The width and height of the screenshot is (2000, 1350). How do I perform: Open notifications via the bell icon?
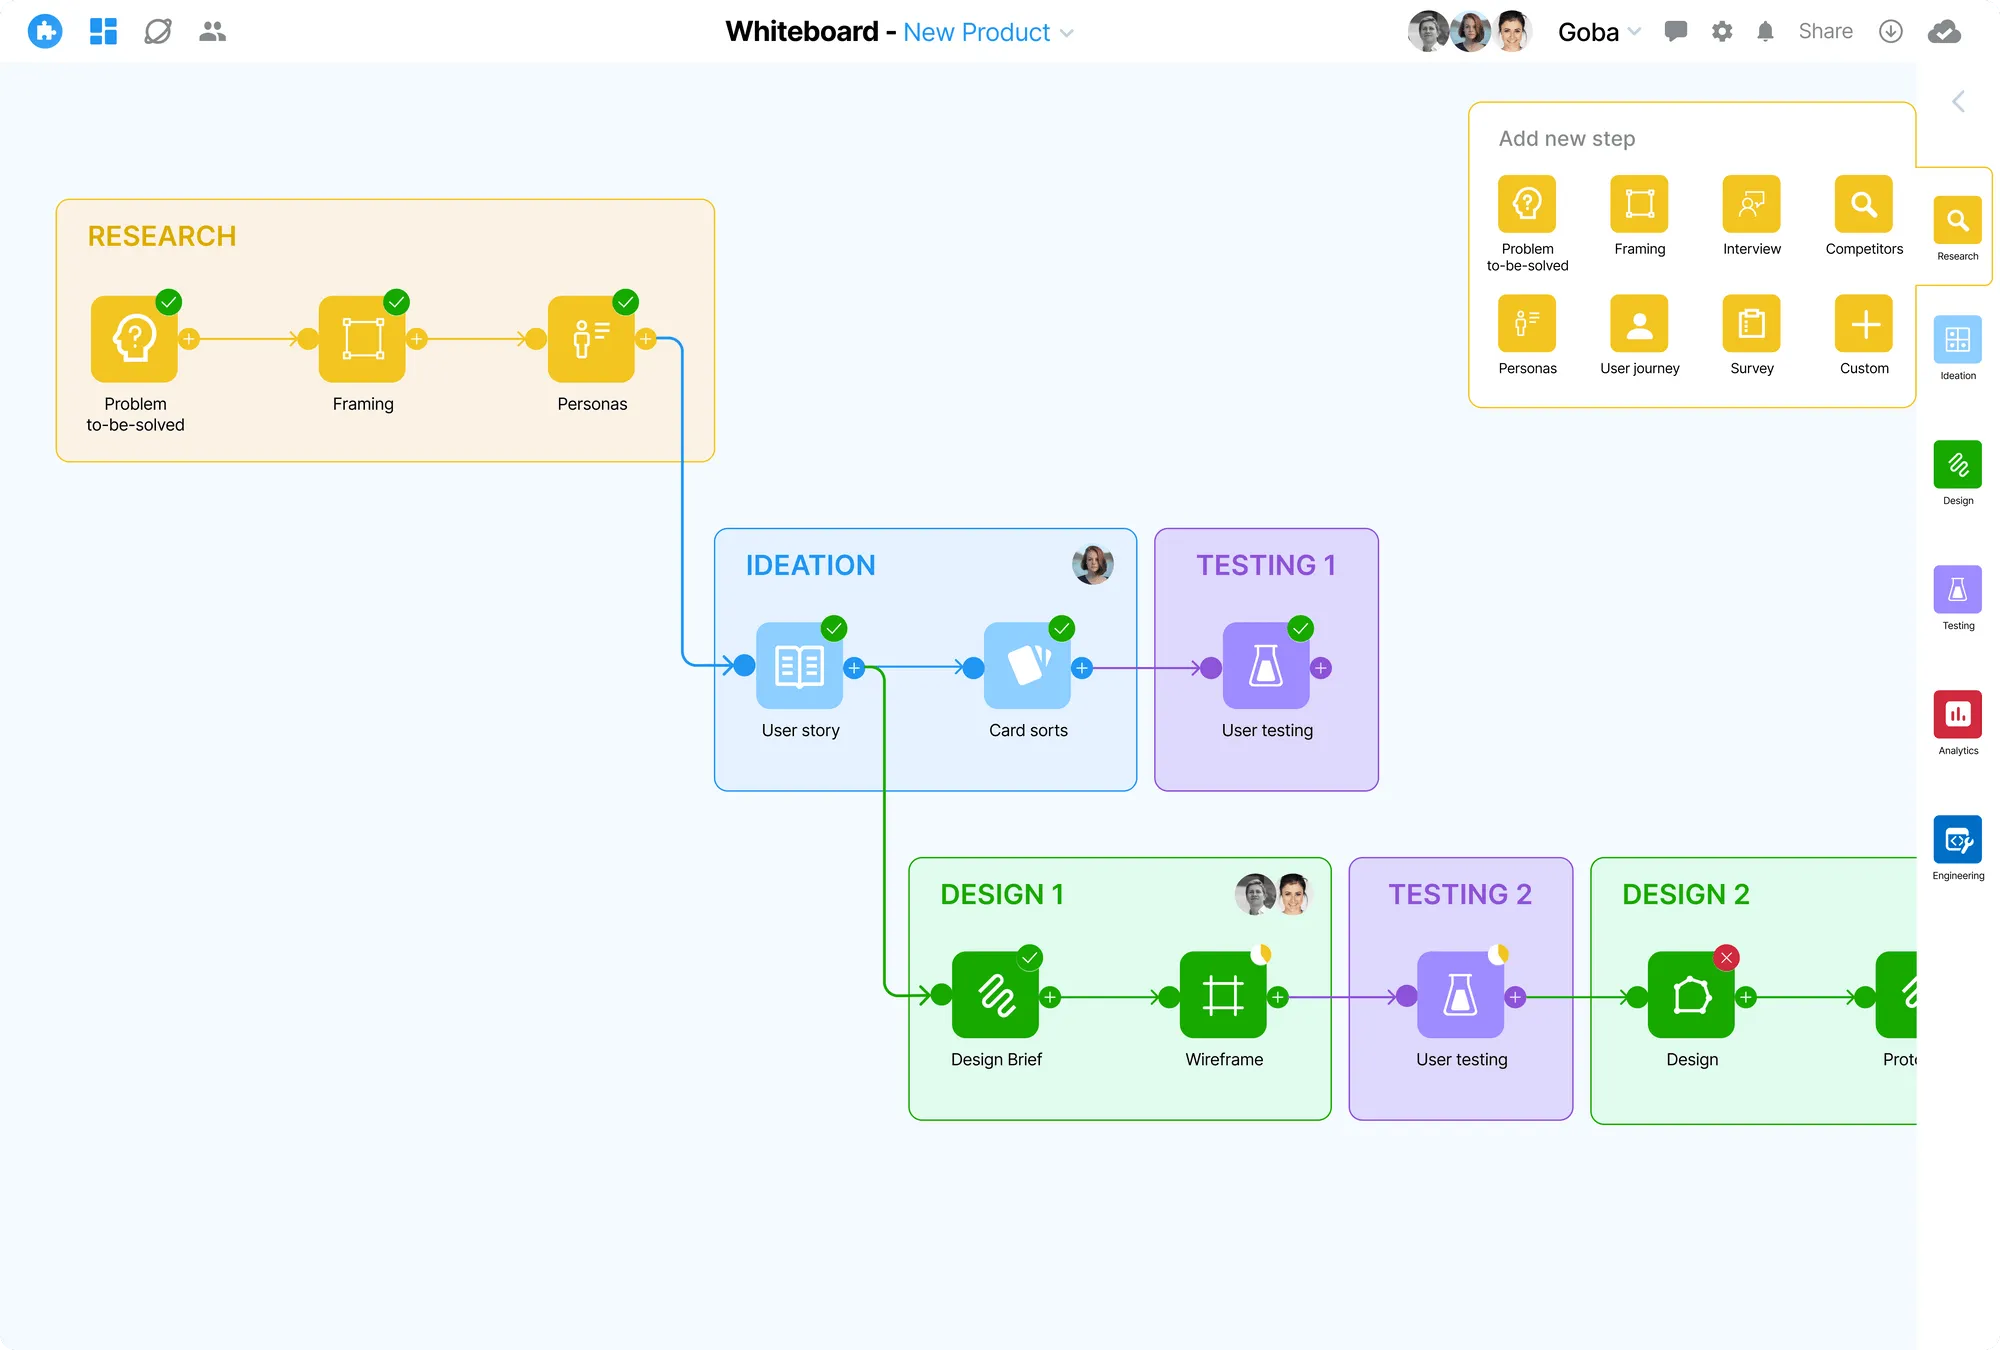click(x=1765, y=31)
